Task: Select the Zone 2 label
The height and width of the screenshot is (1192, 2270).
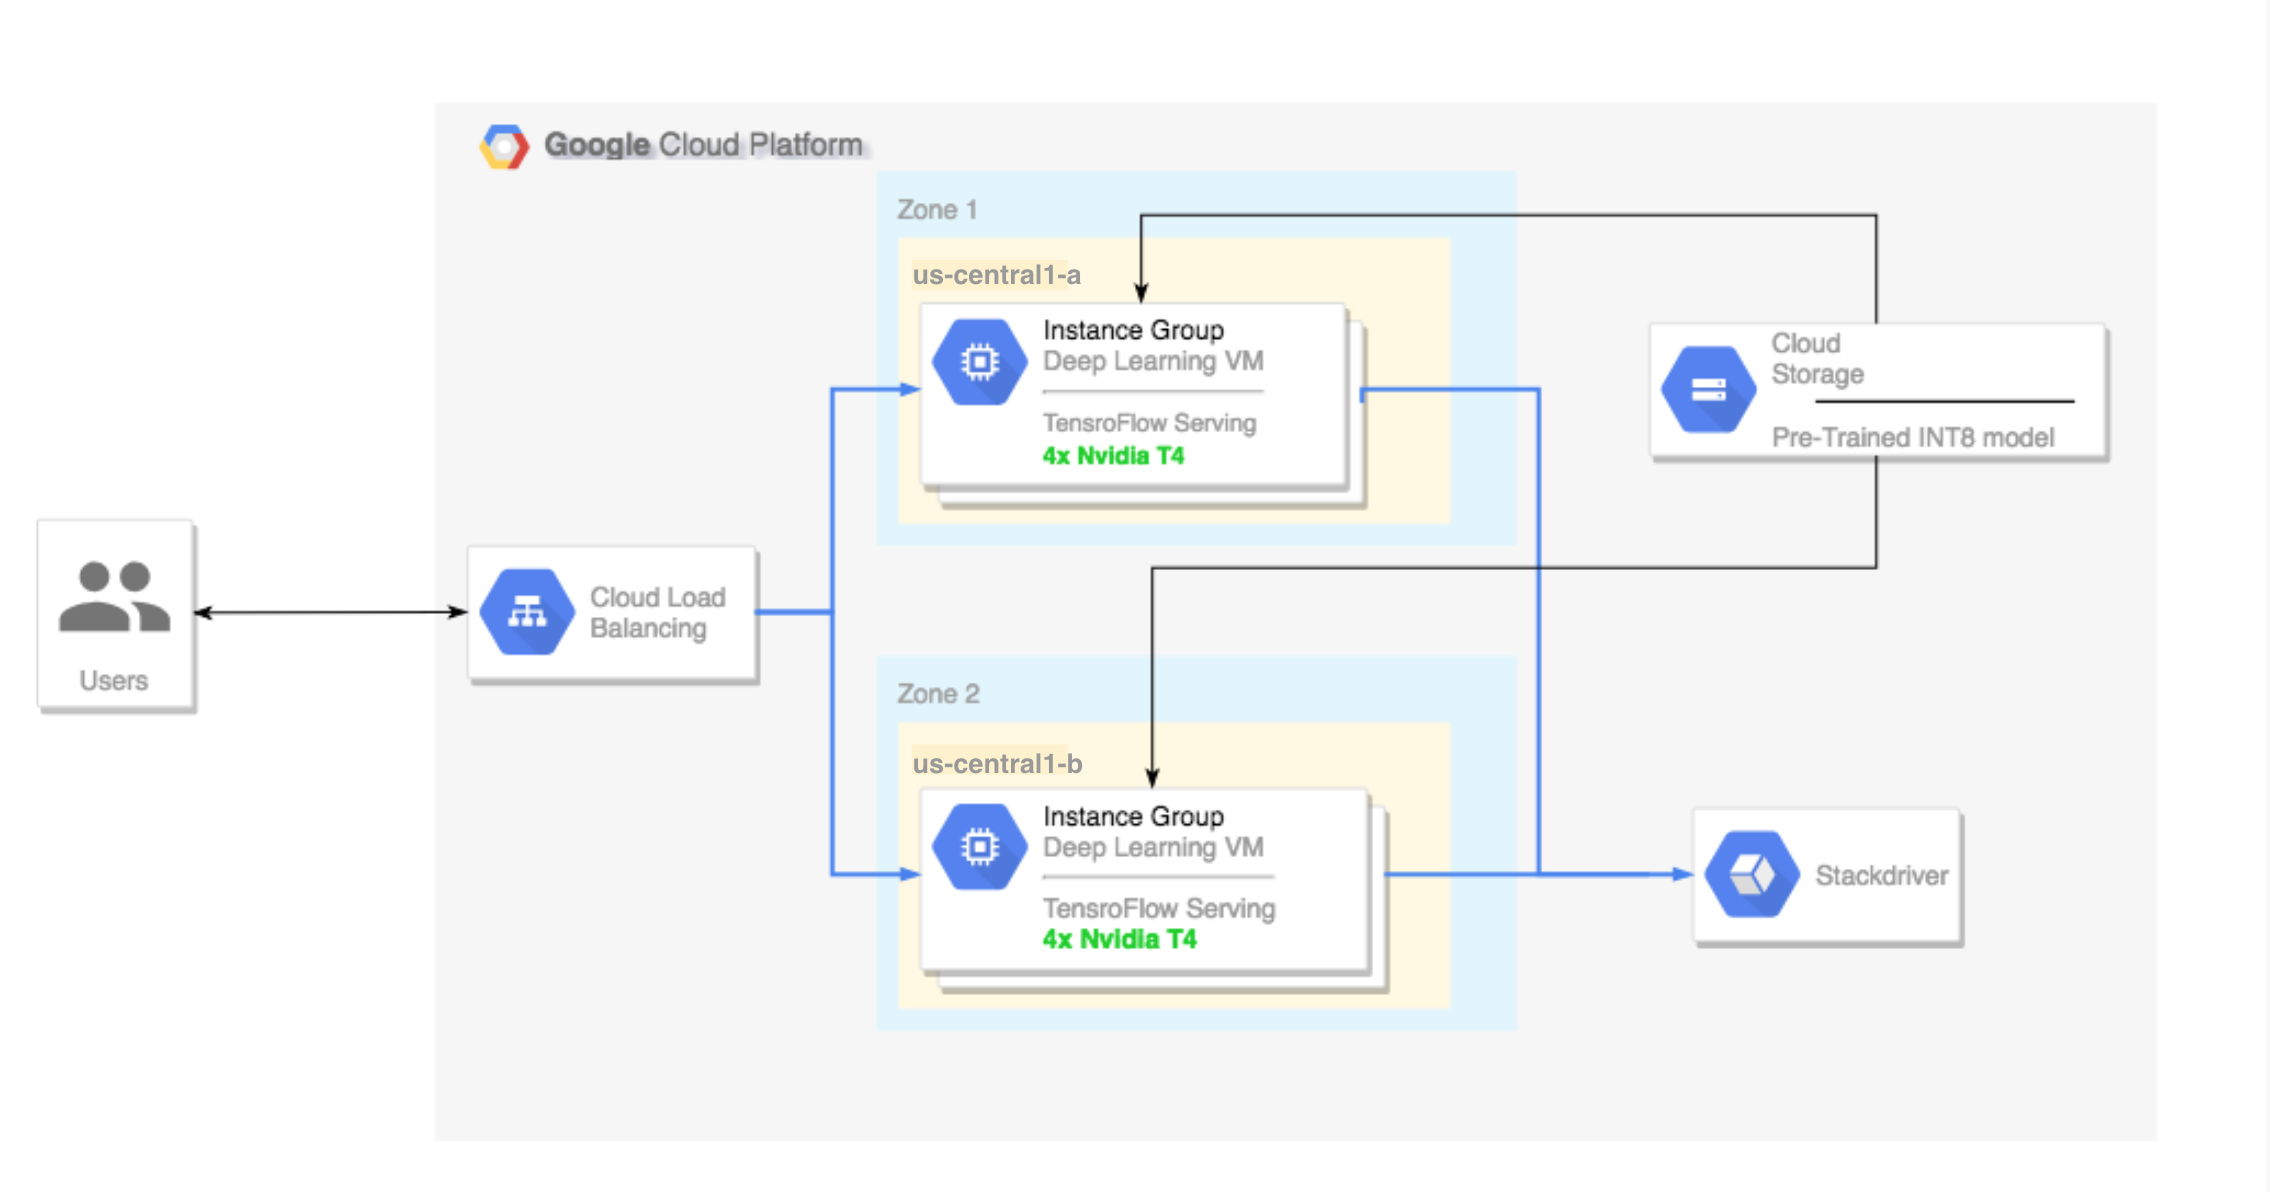Action: point(938,694)
